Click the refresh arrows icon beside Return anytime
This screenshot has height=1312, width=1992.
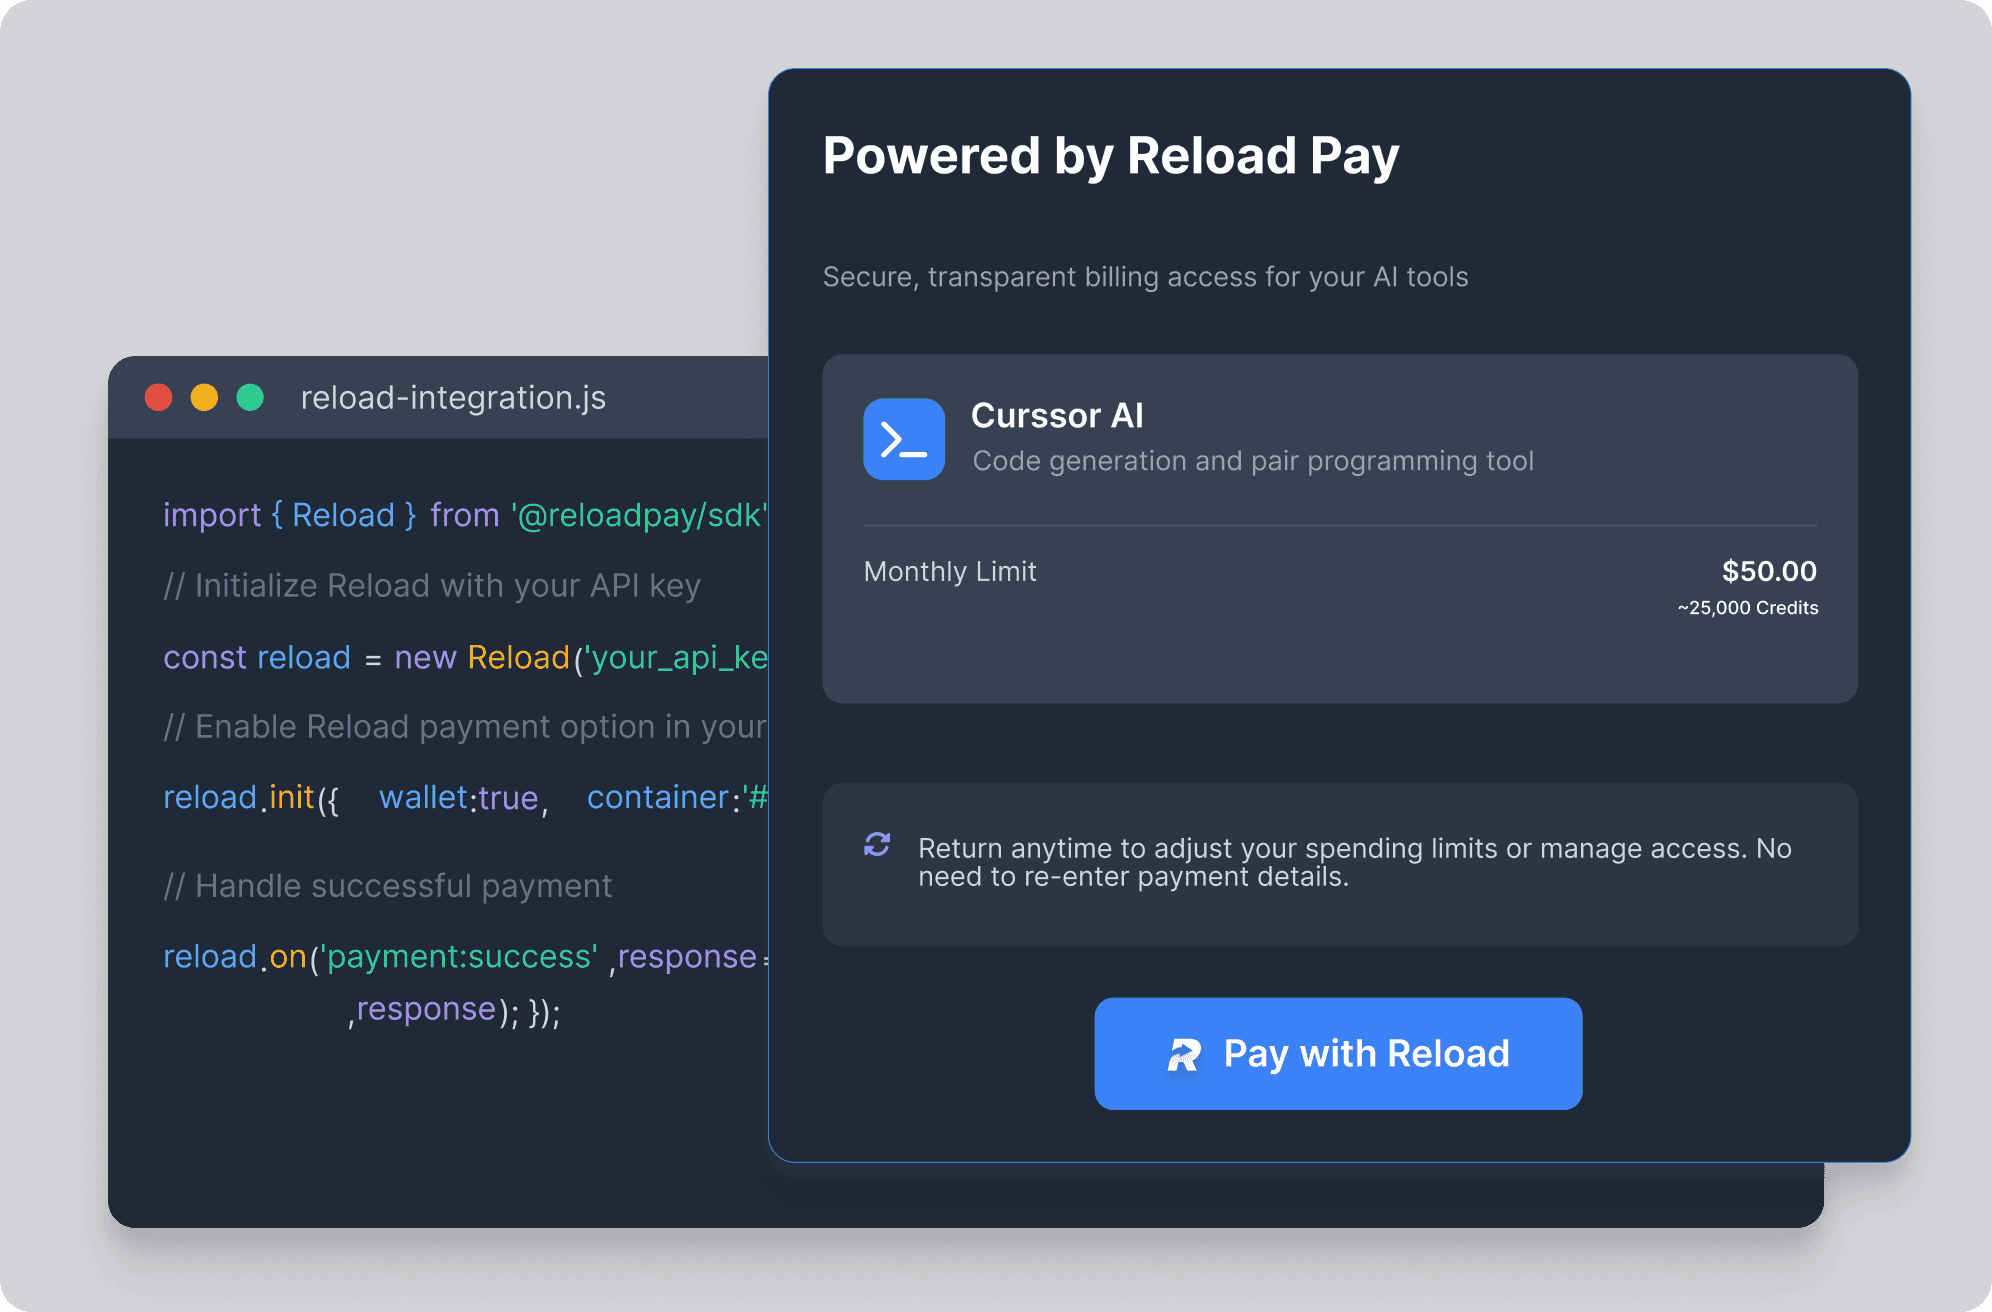click(877, 845)
